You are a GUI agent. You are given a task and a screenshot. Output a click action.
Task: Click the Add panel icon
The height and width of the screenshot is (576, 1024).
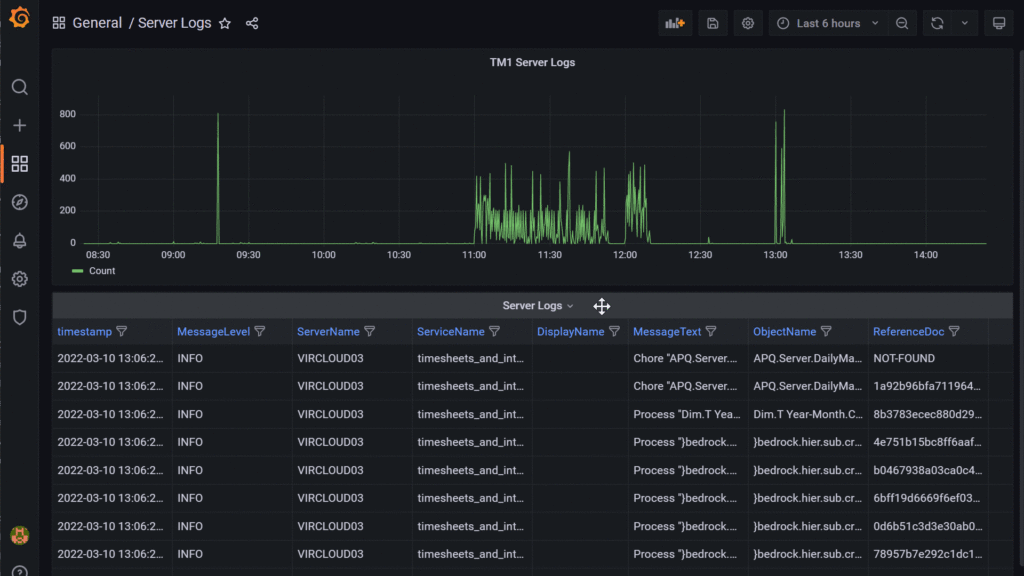[675, 23]
